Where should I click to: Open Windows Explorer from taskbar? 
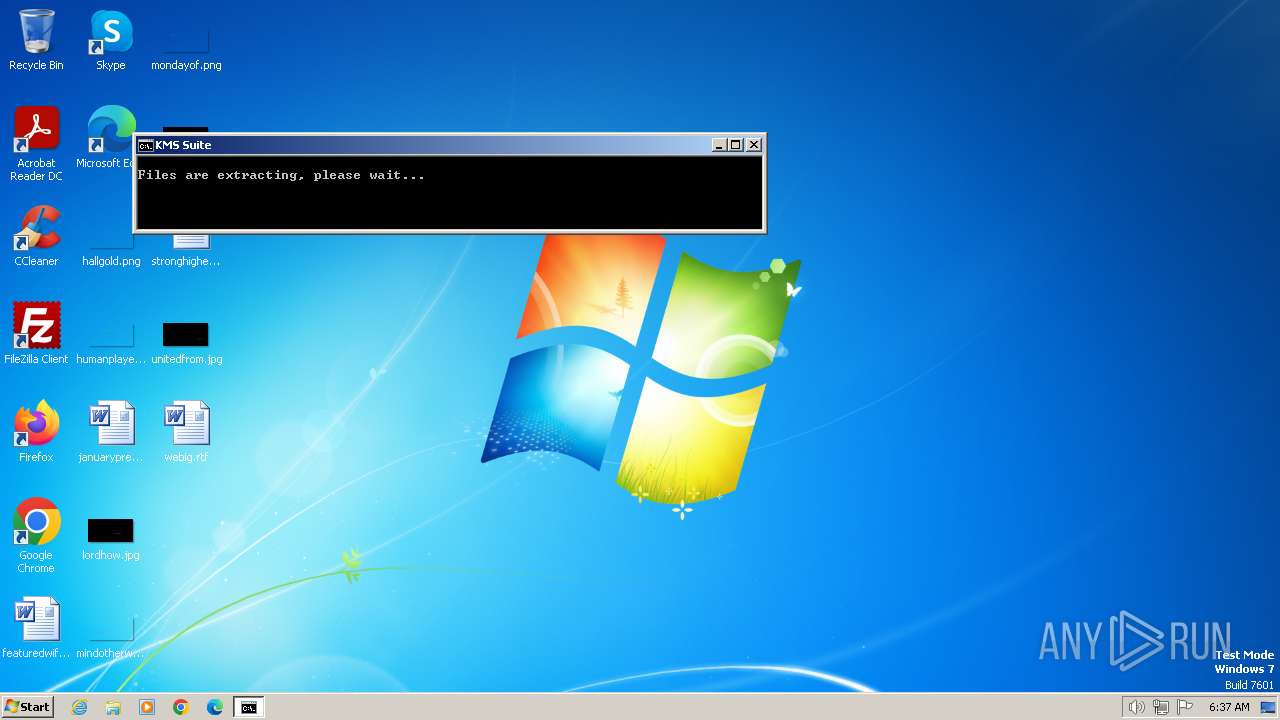coord(113,707)
